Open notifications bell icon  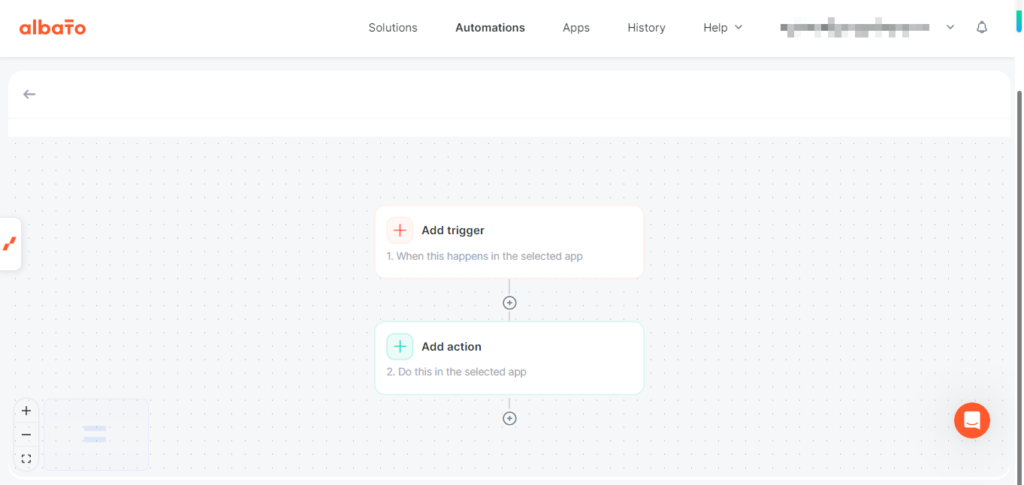pyautogui.click(x=982, y=27)
